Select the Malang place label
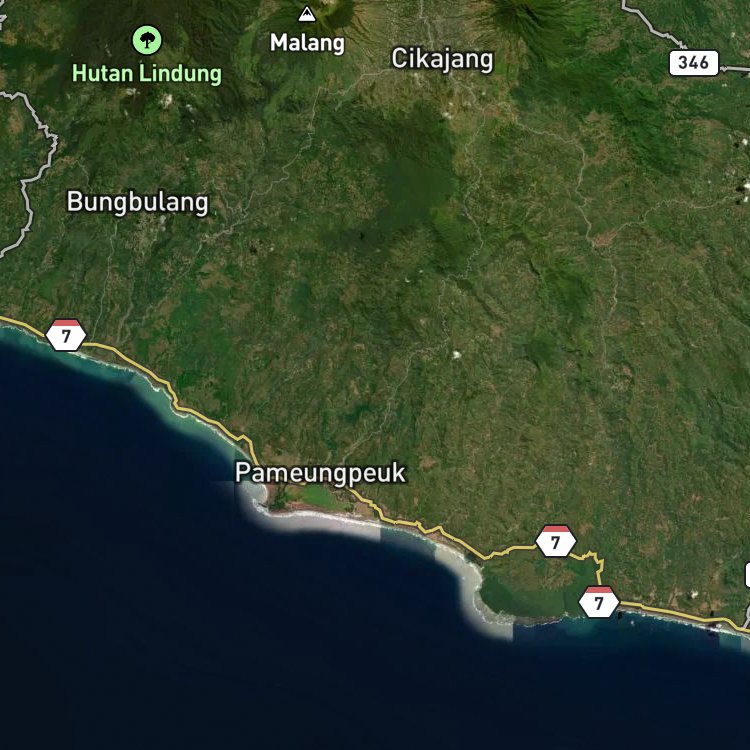This screenshot has height=750, width=750. click(307, 43)
